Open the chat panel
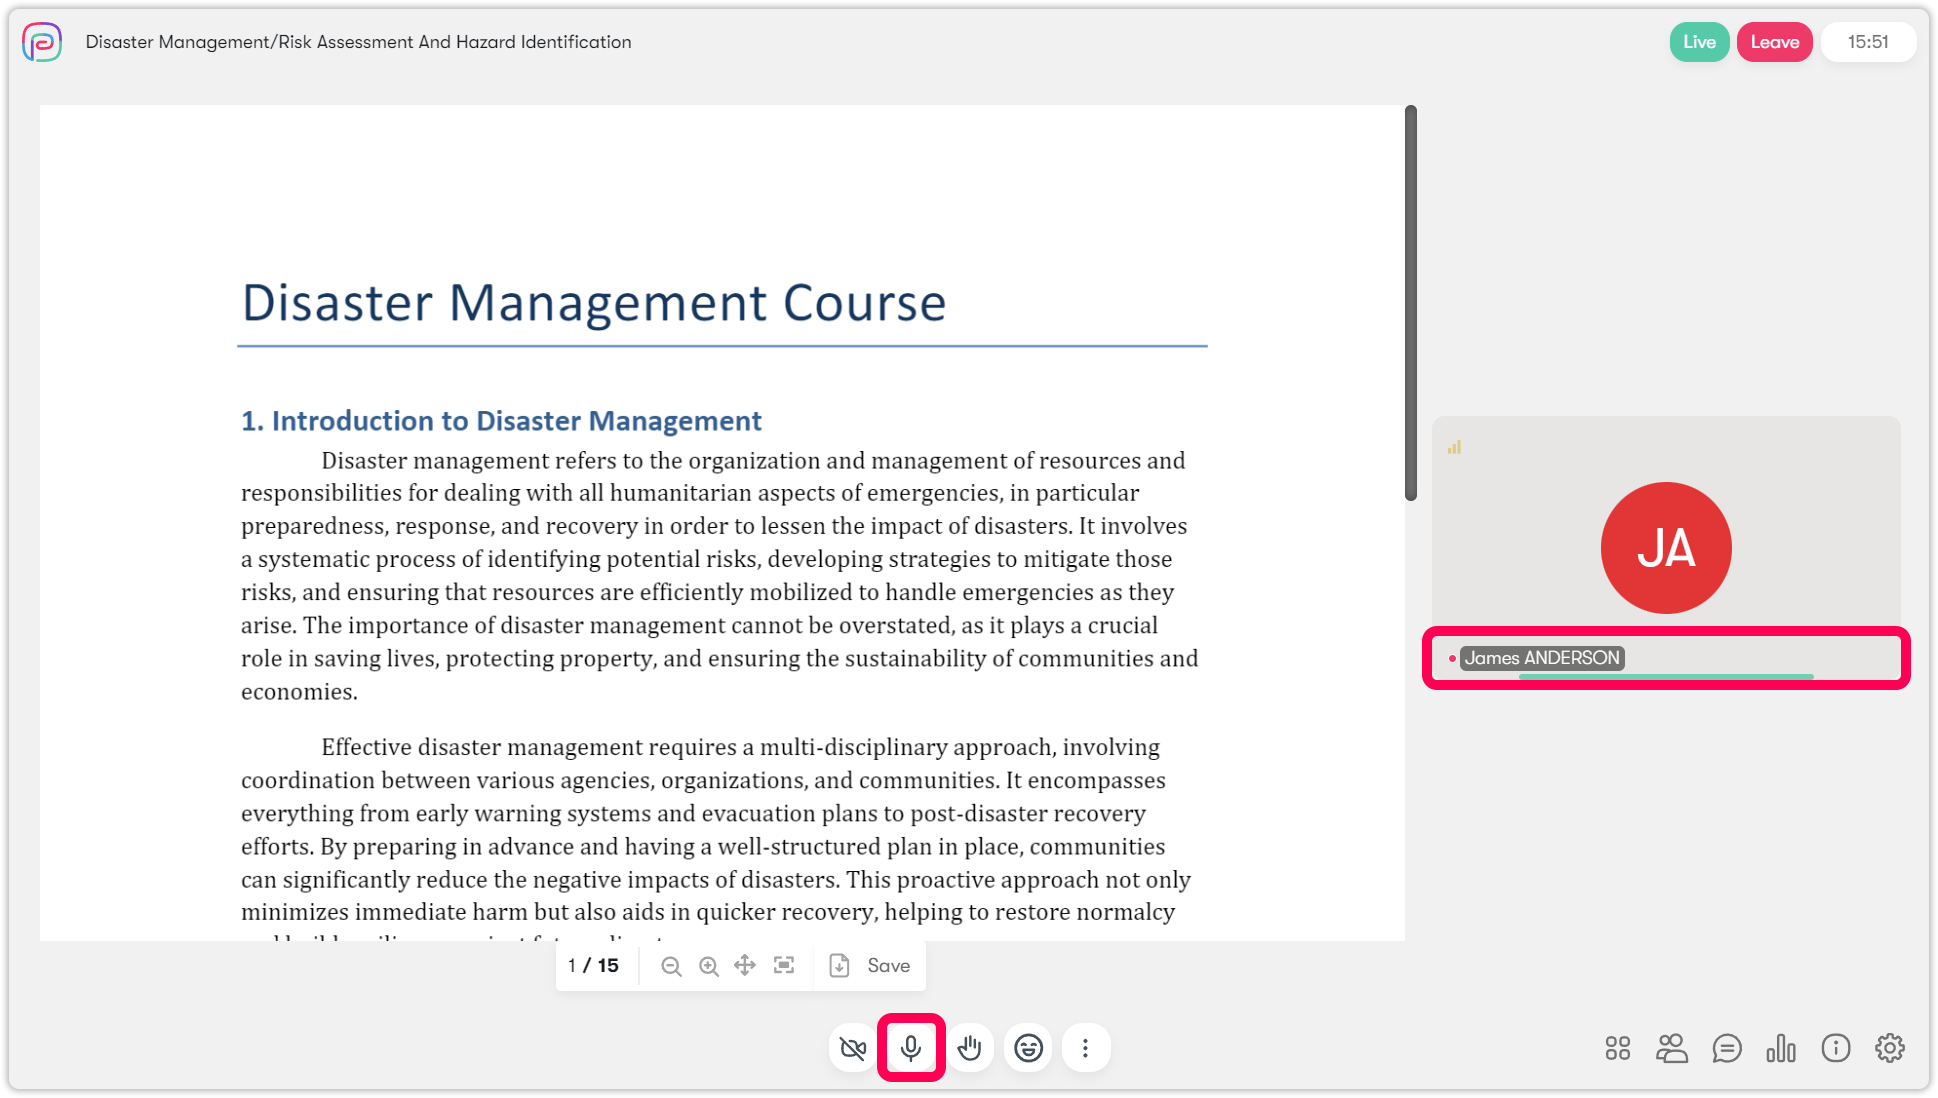Screen dimensions: 1938x1098 (x=1726, y=1048)
